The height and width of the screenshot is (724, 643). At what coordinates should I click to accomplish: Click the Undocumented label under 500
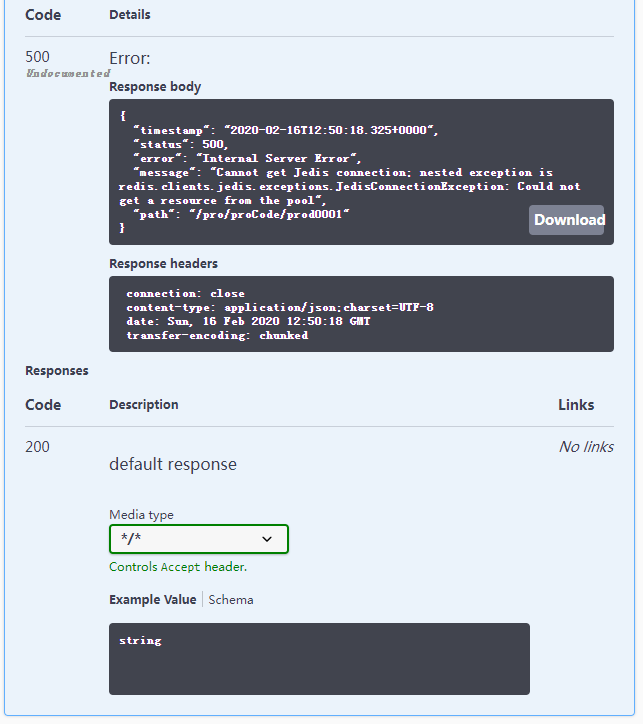pos(68,73)
